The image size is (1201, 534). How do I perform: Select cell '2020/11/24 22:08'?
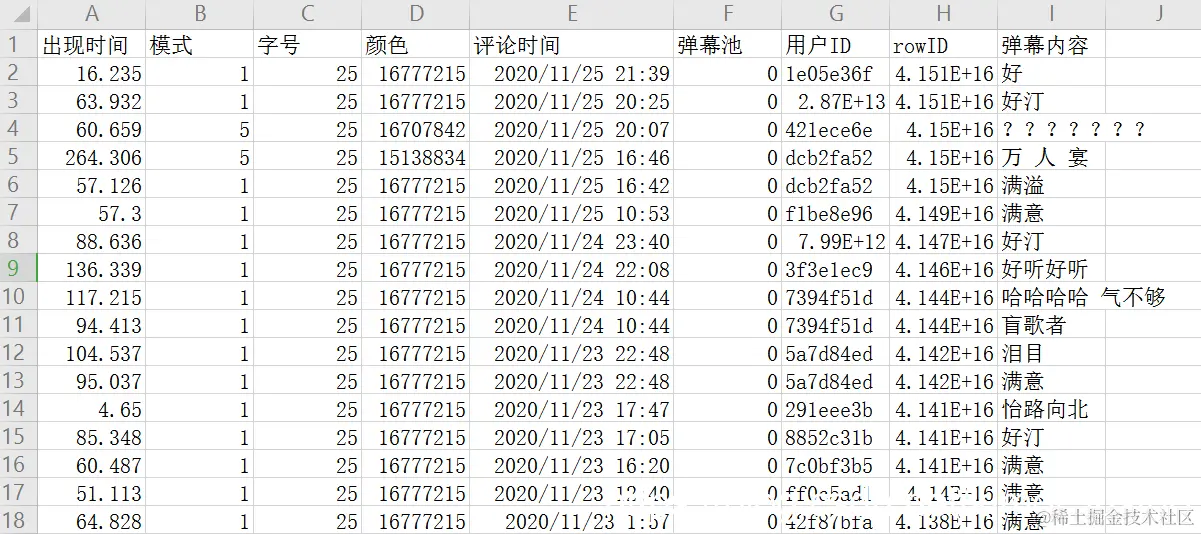point(572,269)
